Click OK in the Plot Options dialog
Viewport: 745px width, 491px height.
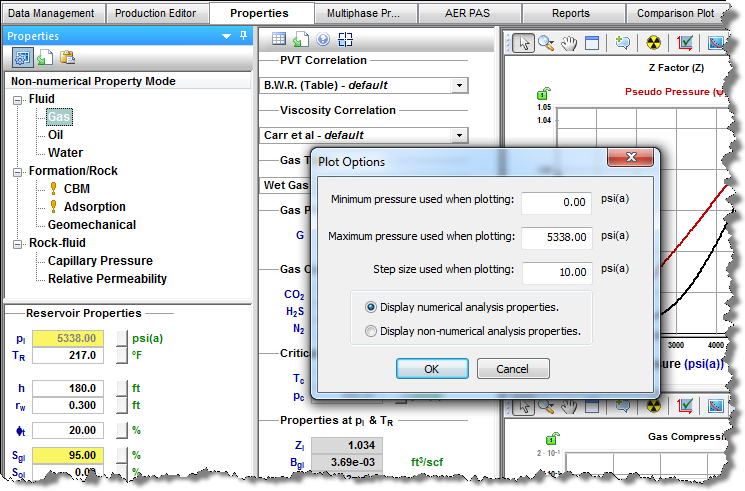[432, 369]
